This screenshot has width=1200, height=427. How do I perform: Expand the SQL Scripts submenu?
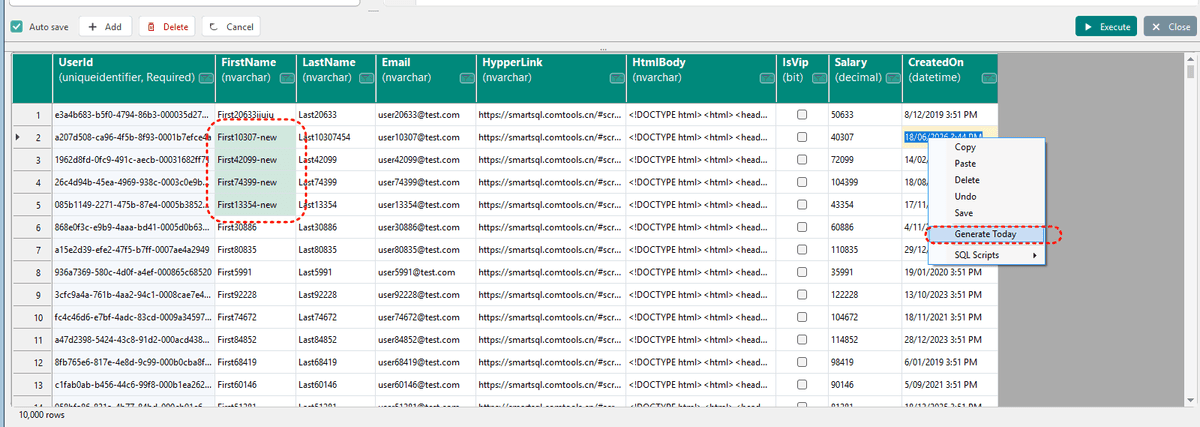[986, 256]
